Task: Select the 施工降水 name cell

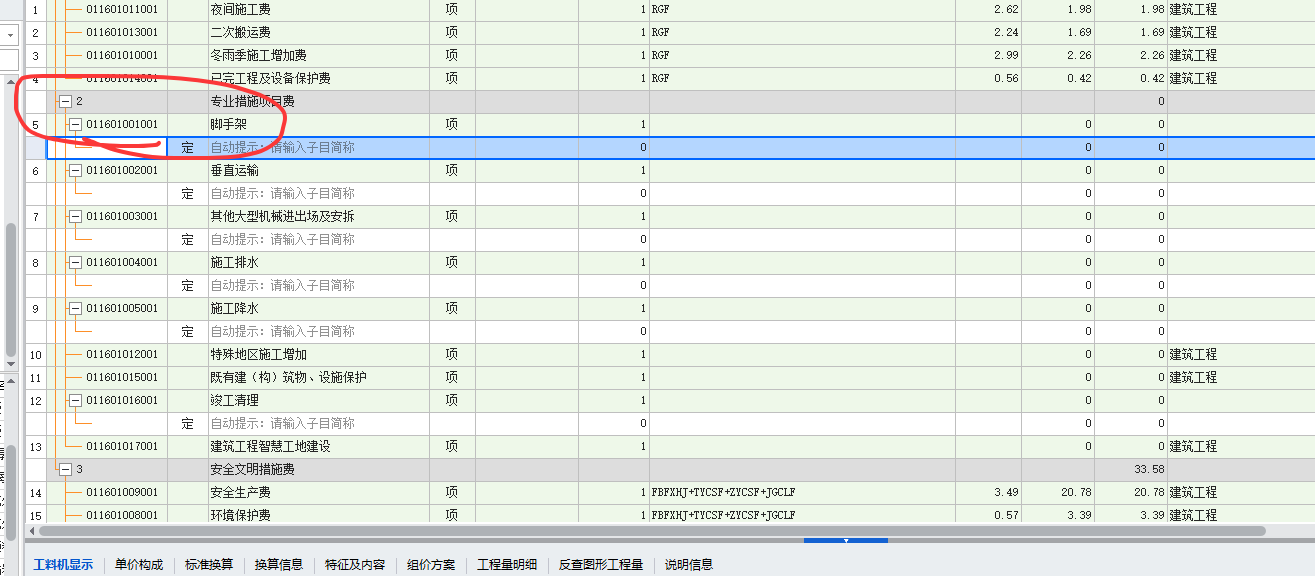Action: point(319,308)
